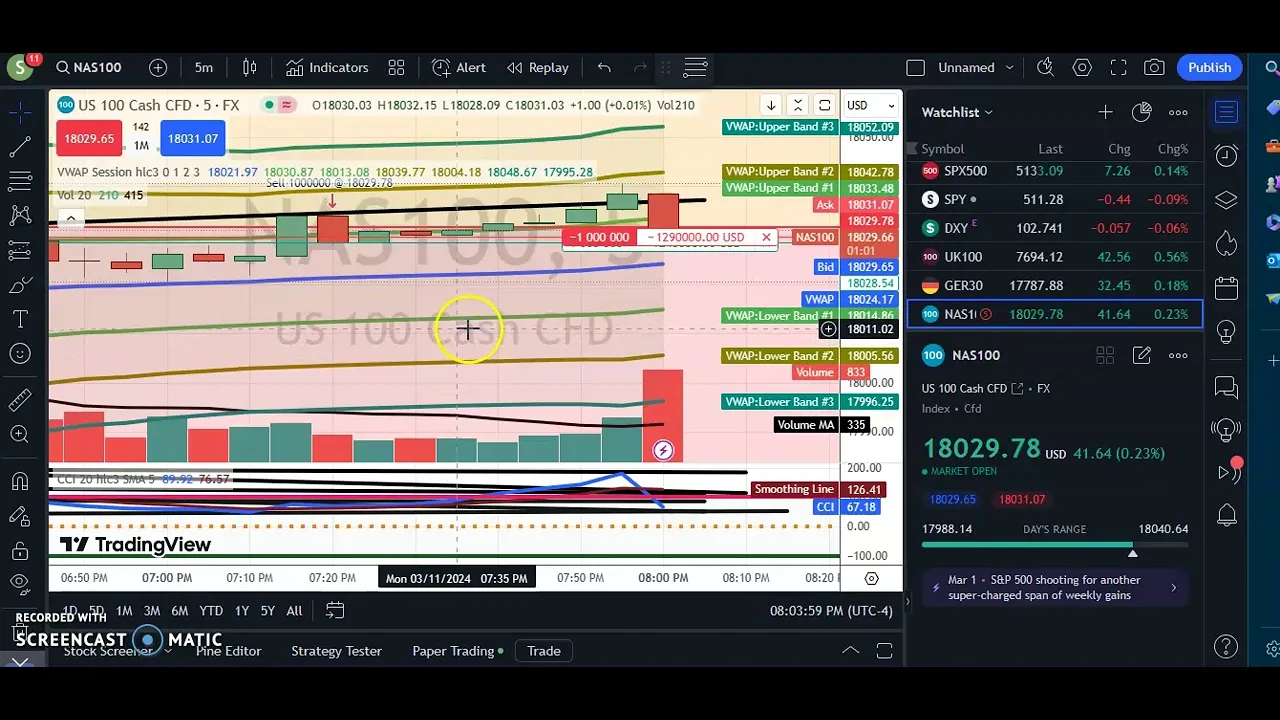Add note for NAS100 pencil icon
1280x720 pixels.
1141,355
